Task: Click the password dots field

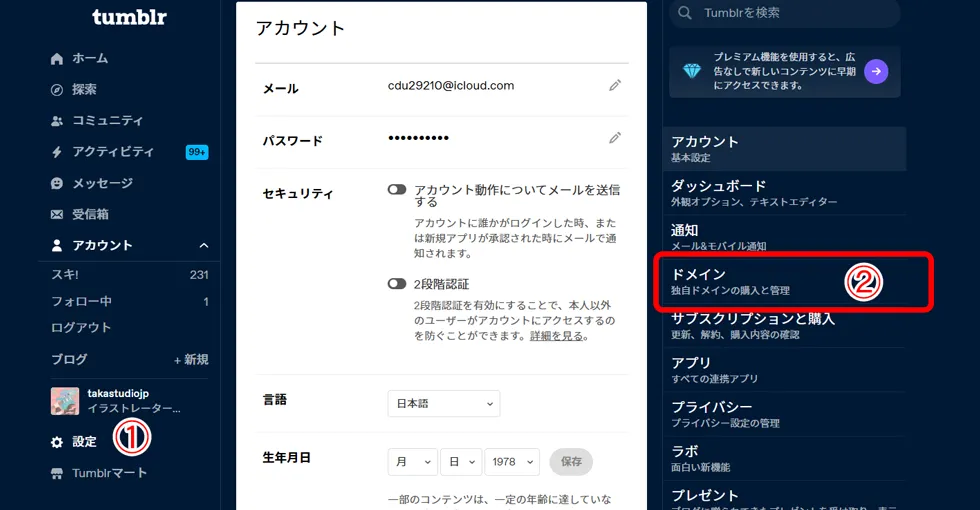Action: click(x=418, y=138)
